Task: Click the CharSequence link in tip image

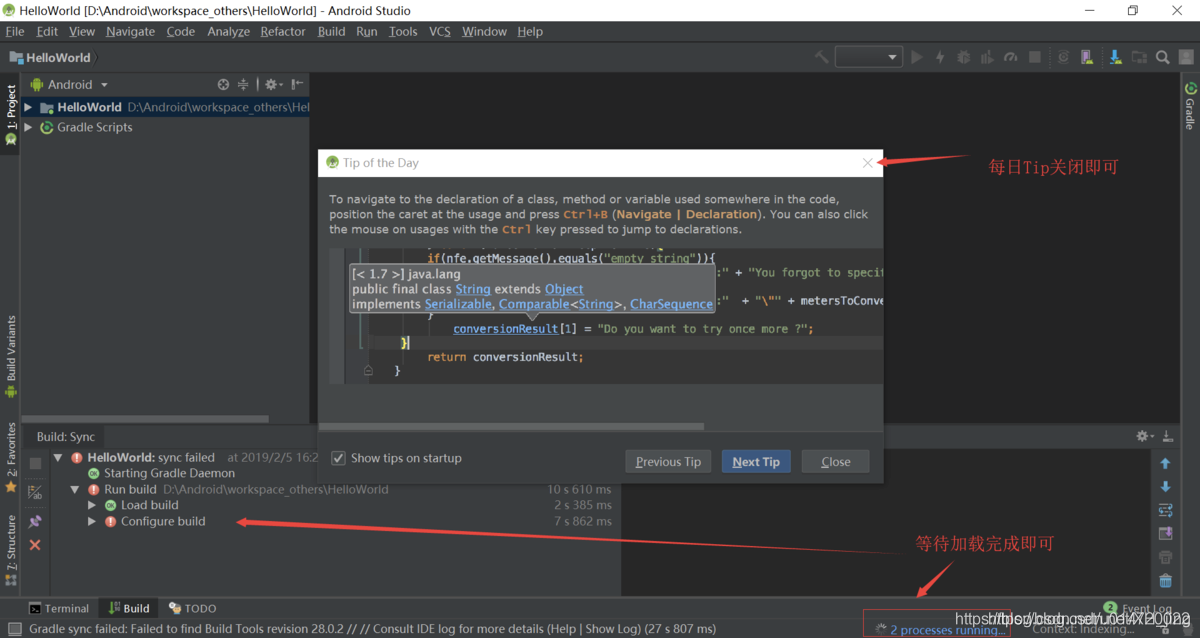Action: pyautogui.click(x=671, y=304)
